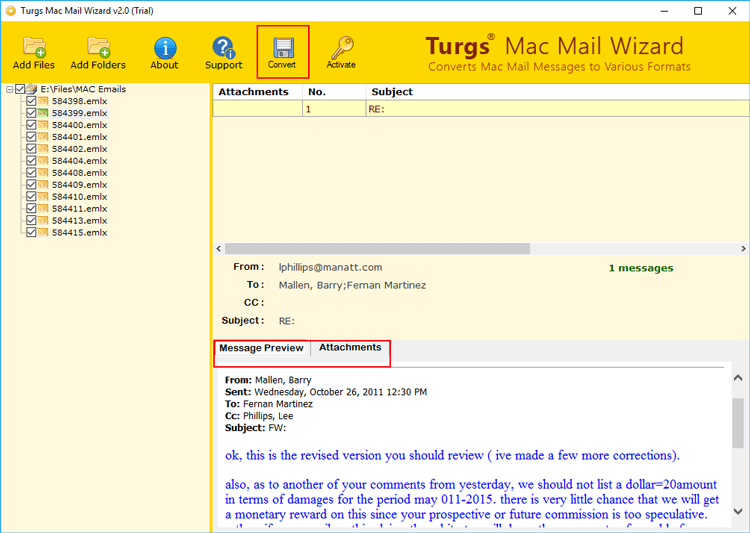Toggle the 584408.emlx checkbox
750x533 pixels.
(x=31, y=173)
